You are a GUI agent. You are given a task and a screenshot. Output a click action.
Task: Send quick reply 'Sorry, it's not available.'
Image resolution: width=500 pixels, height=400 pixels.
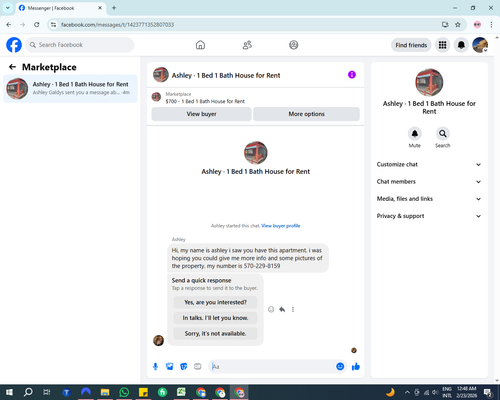pos(215,333)
